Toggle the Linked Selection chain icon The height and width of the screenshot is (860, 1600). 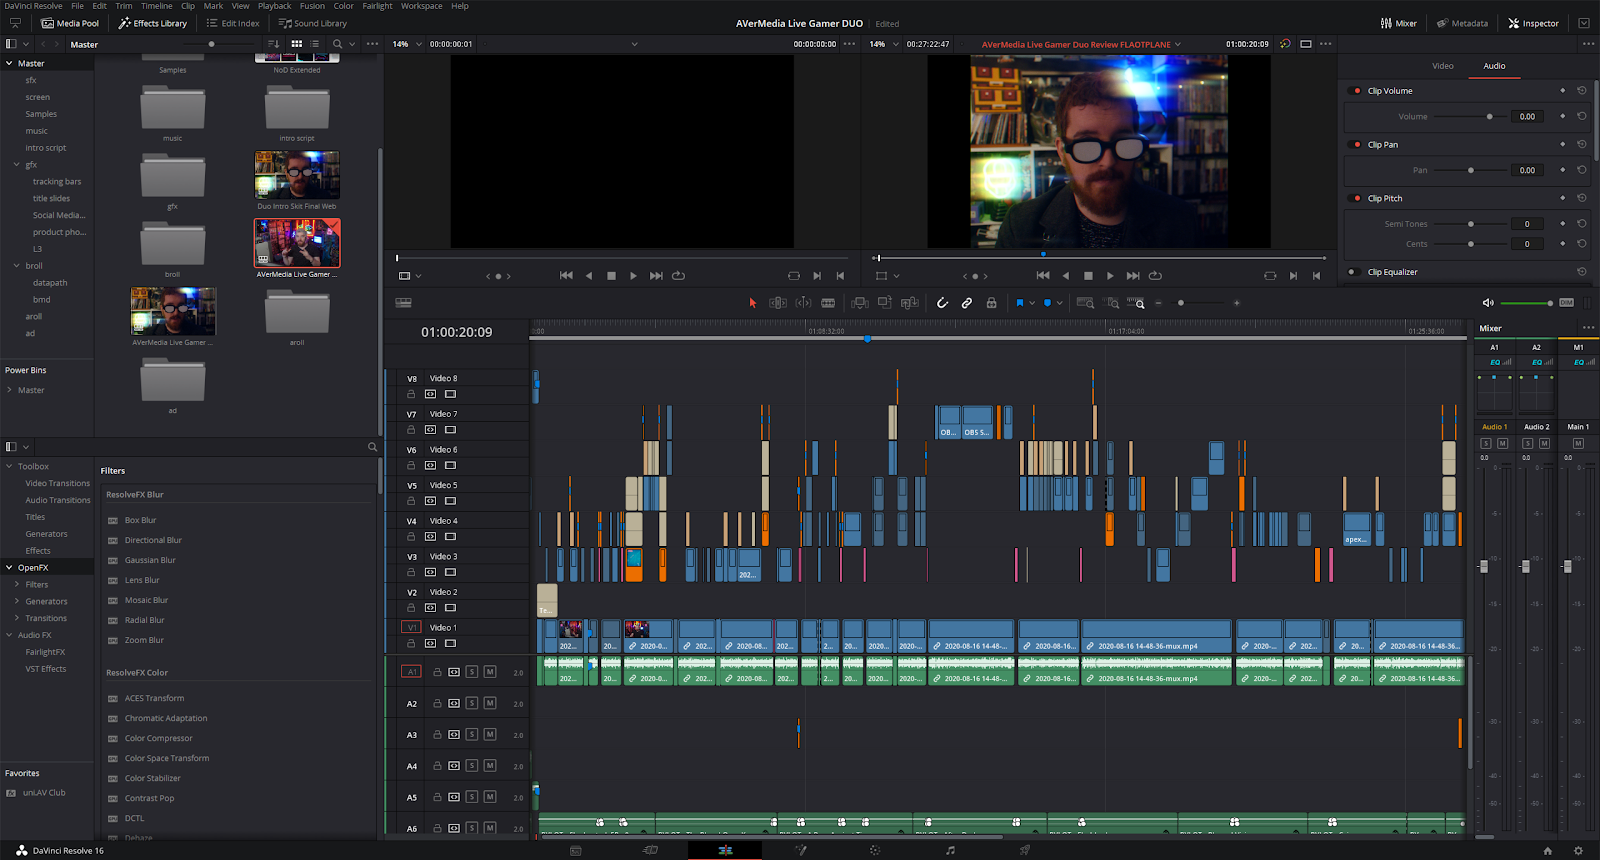[x=967, y=303]
